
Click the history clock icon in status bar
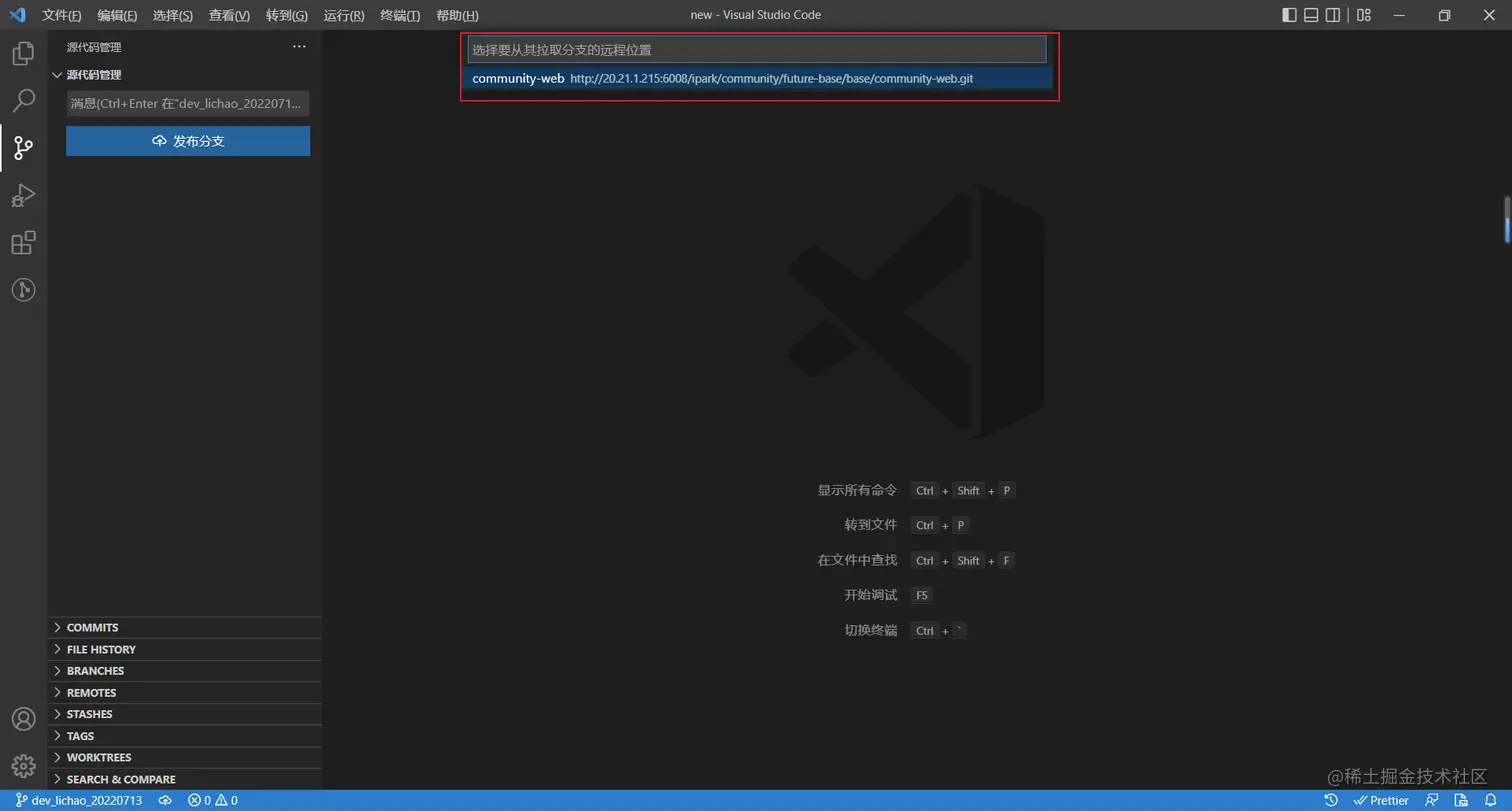[x=1331, y=800]
